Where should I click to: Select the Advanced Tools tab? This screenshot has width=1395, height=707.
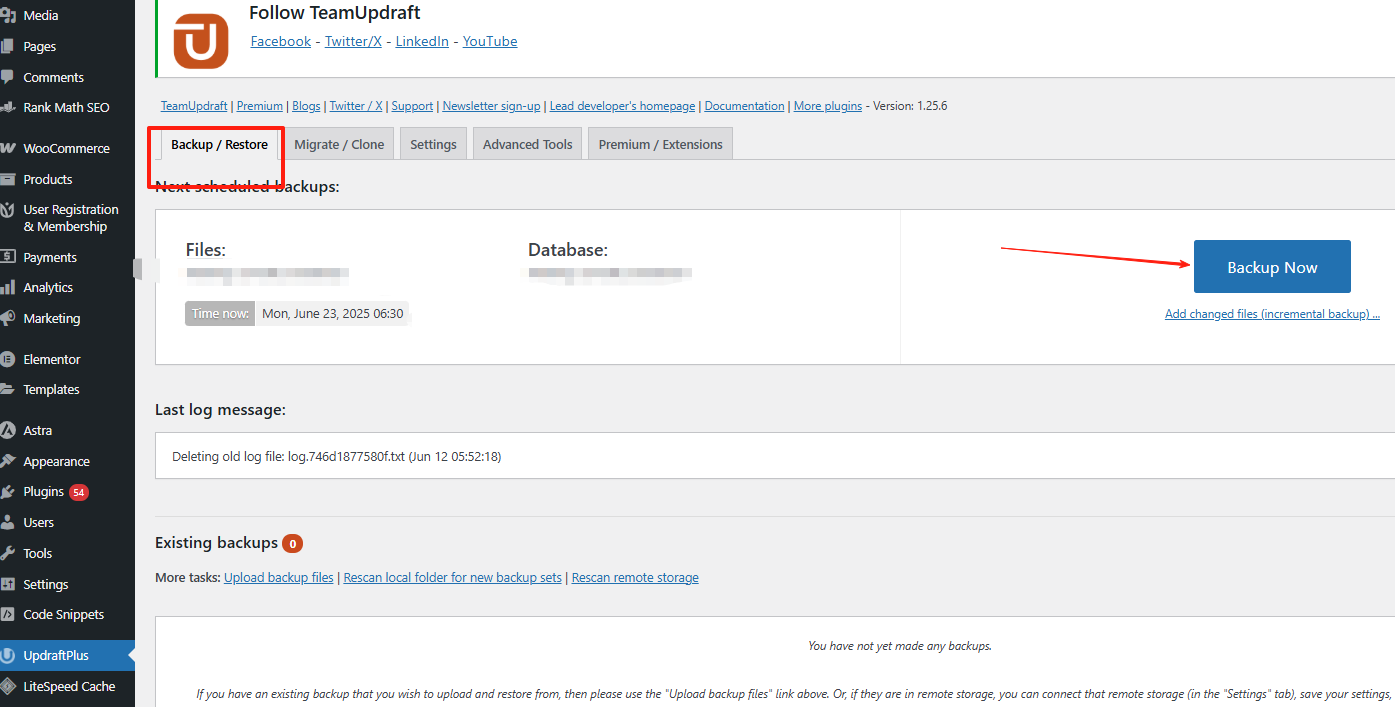pyautogui.click(x=527, y=144)
